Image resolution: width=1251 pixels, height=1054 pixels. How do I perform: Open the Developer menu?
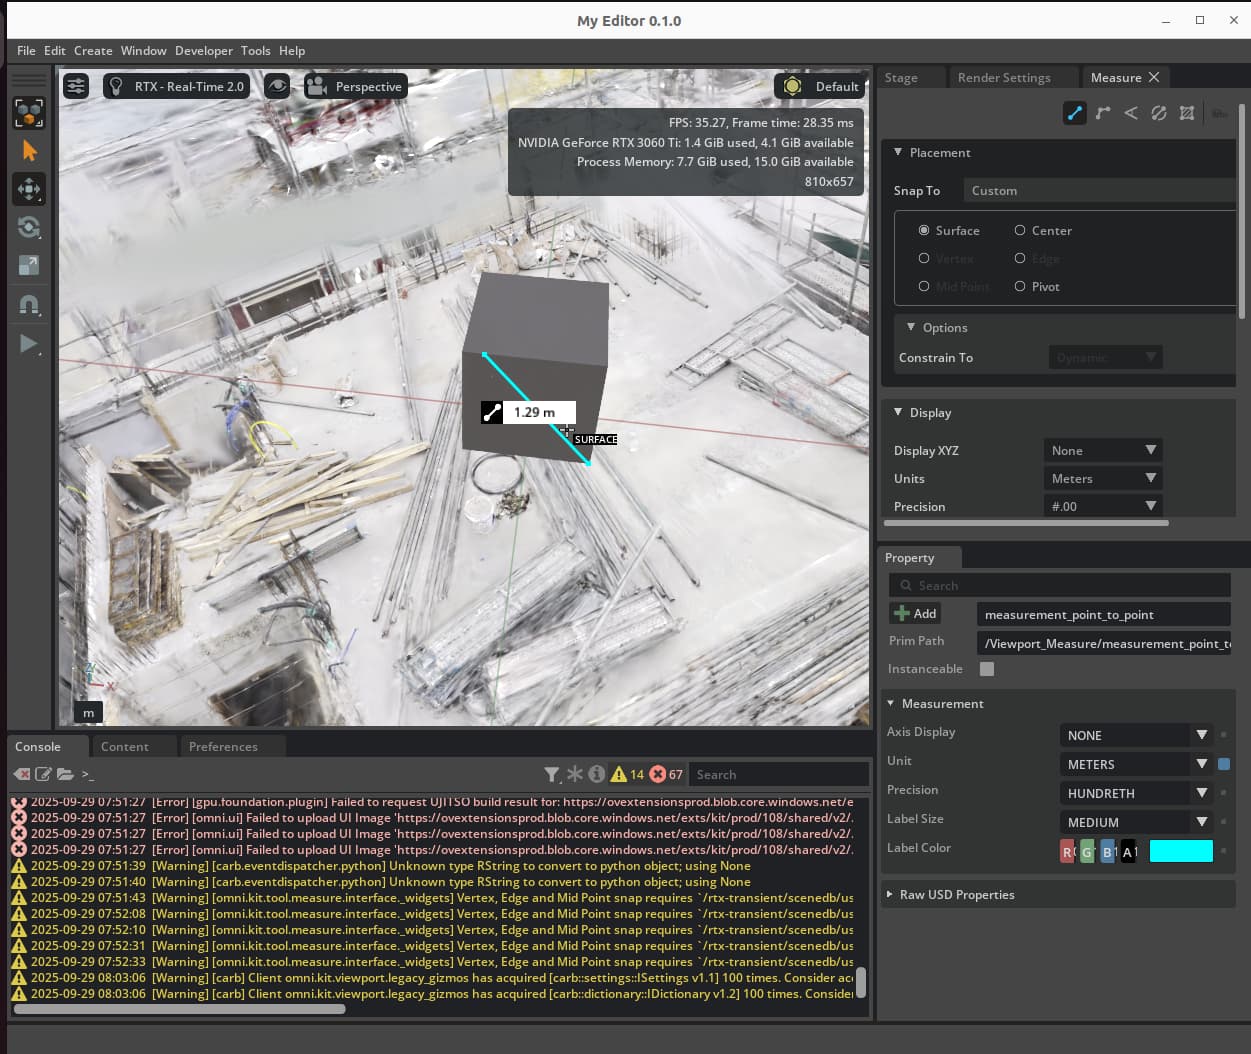pos(203,50)
